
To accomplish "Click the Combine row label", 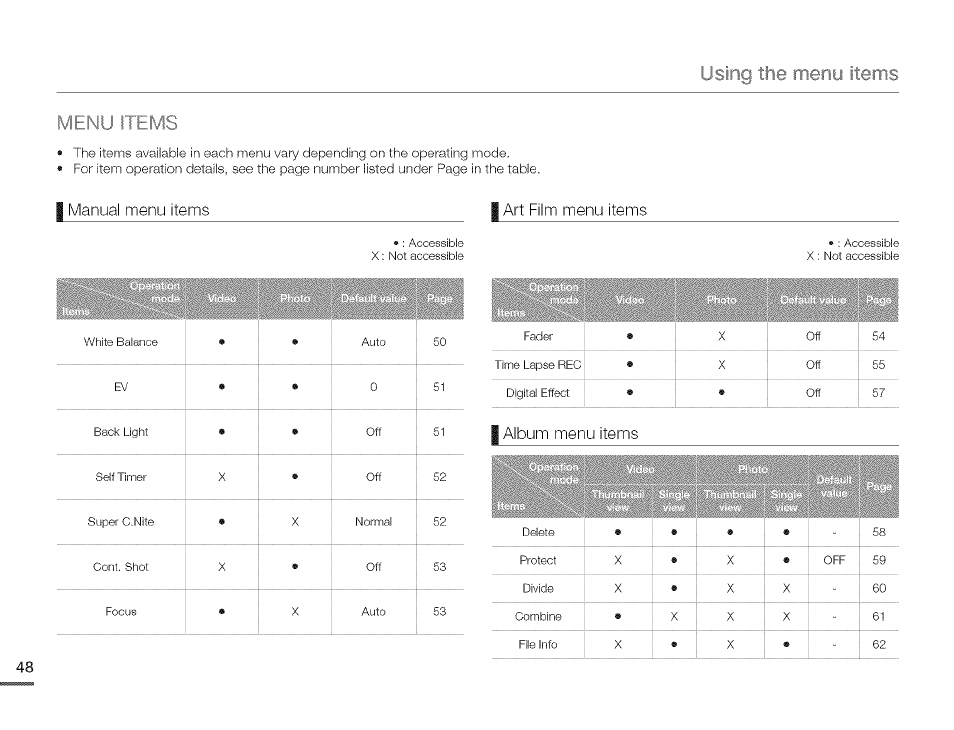I will (x=538, y=616).
